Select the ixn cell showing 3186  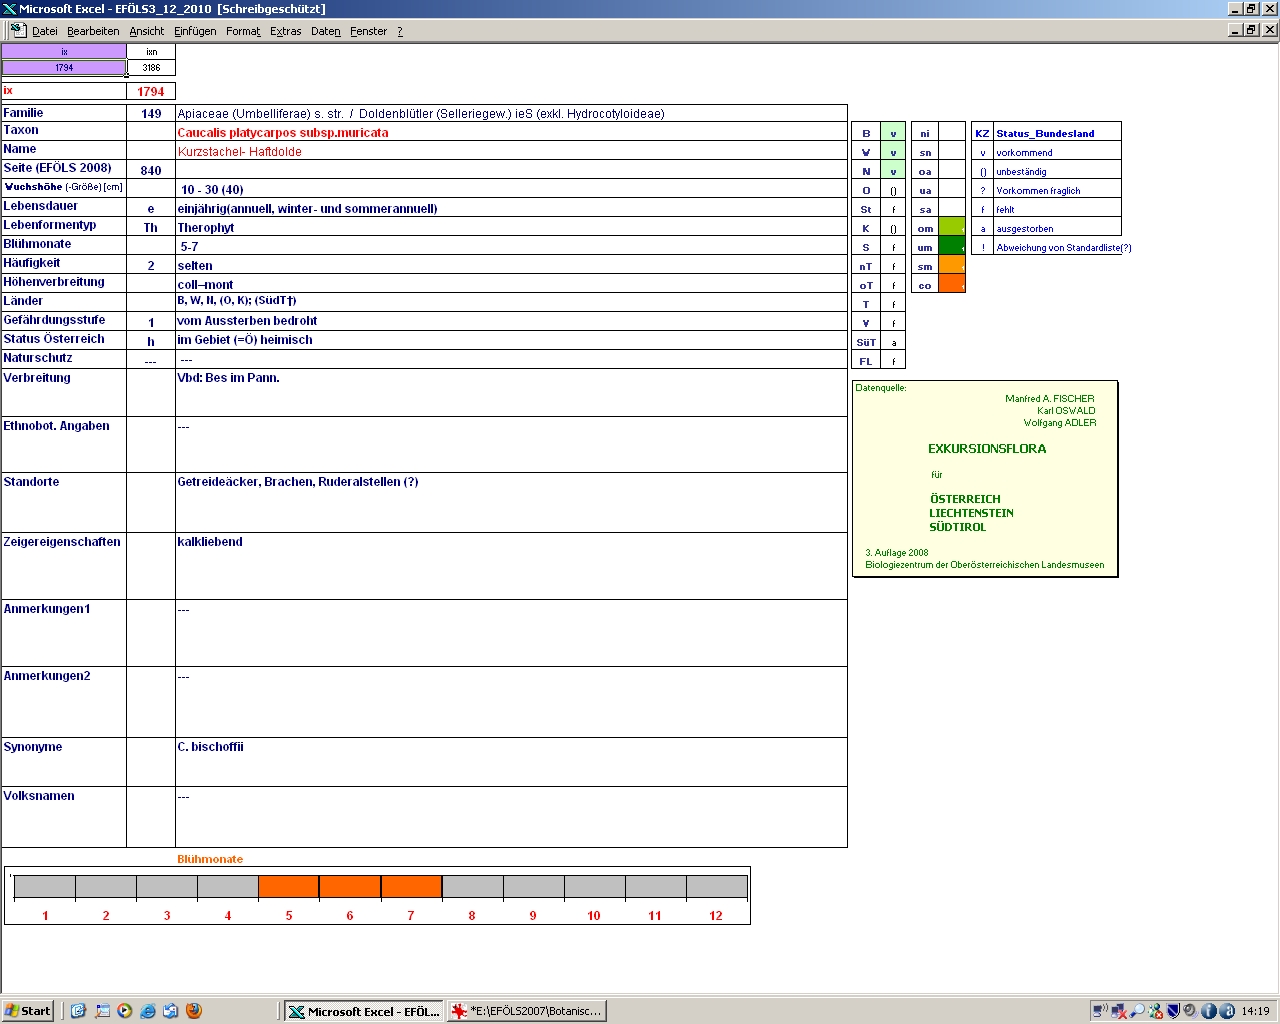click(x=151, y=68)
